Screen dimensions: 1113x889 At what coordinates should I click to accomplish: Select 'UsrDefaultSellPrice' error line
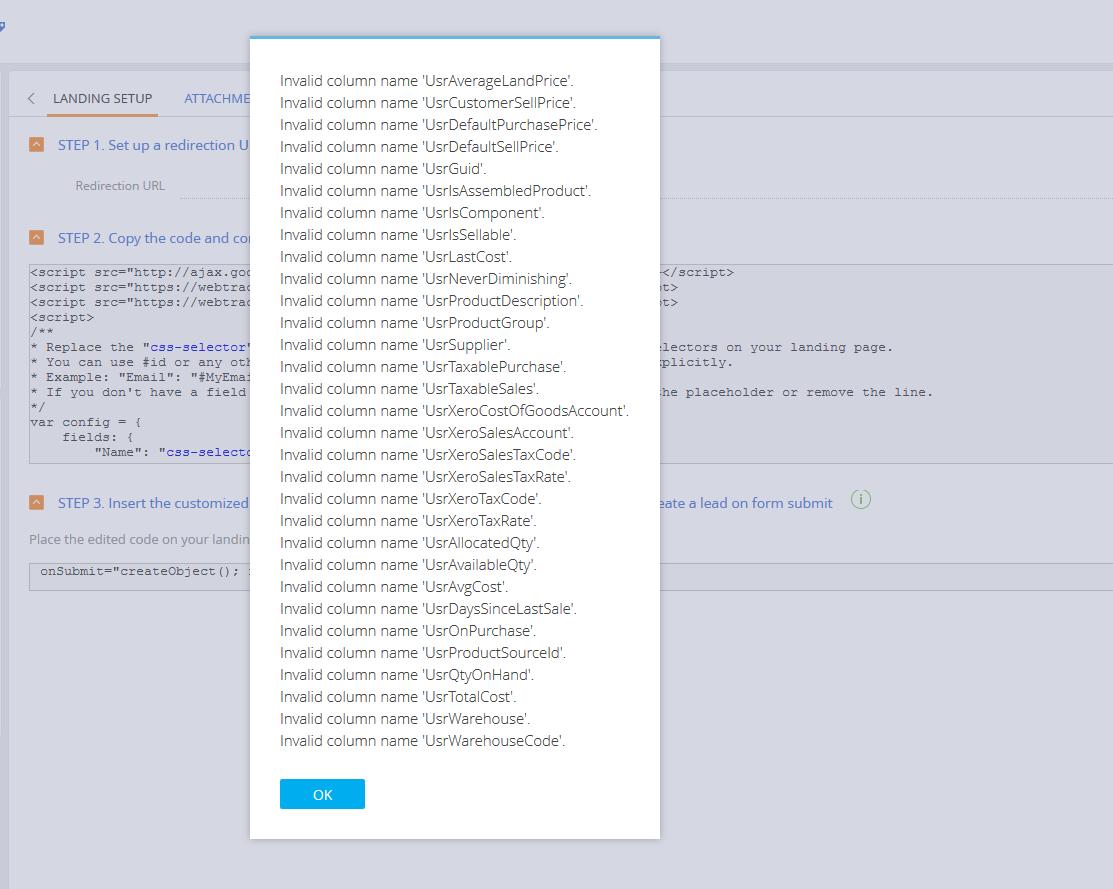[x=419, y=147]
